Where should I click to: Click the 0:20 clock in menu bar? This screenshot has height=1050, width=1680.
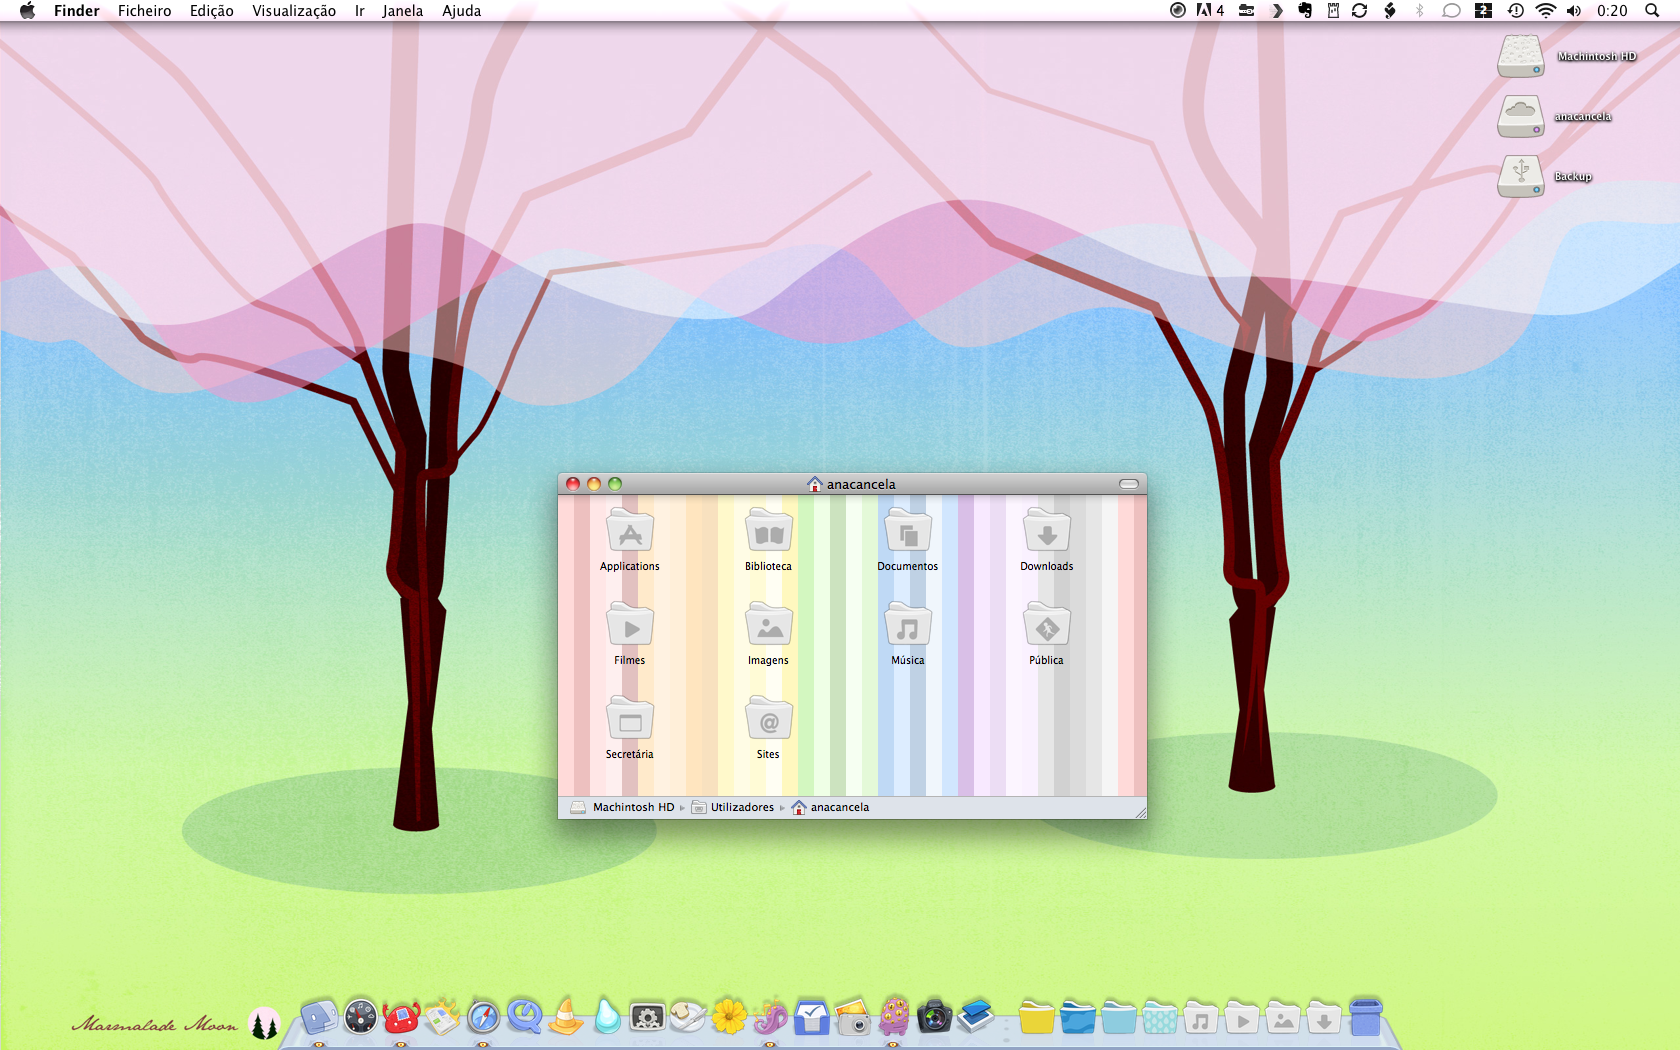(1612, 11)
